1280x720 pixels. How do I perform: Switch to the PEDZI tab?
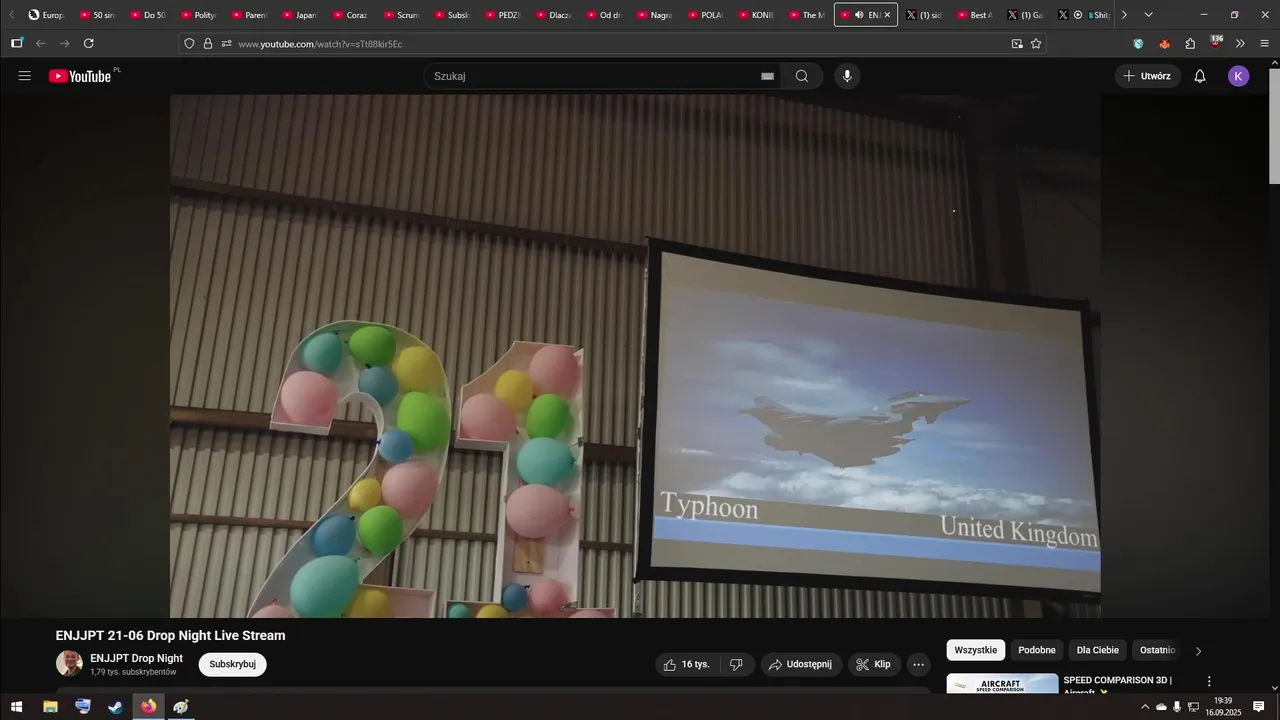point(503,15)
